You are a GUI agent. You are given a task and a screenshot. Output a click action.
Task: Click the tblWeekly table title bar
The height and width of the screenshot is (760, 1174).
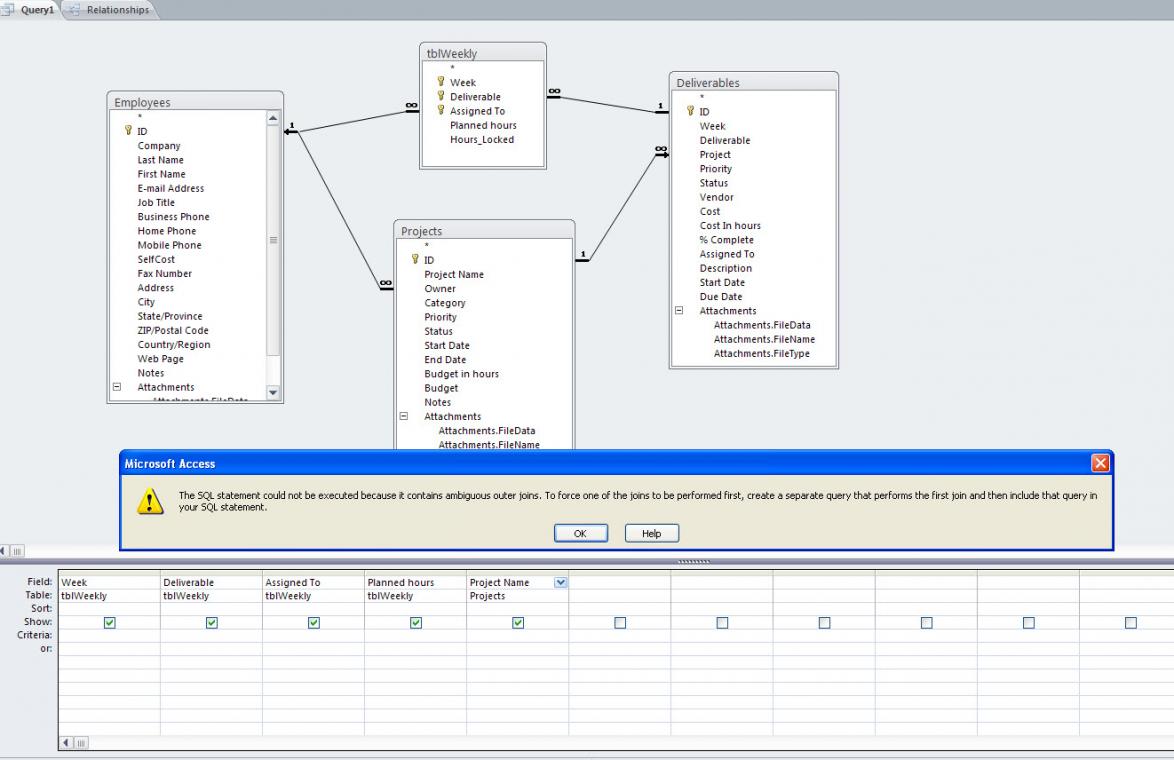coord(483,53)
